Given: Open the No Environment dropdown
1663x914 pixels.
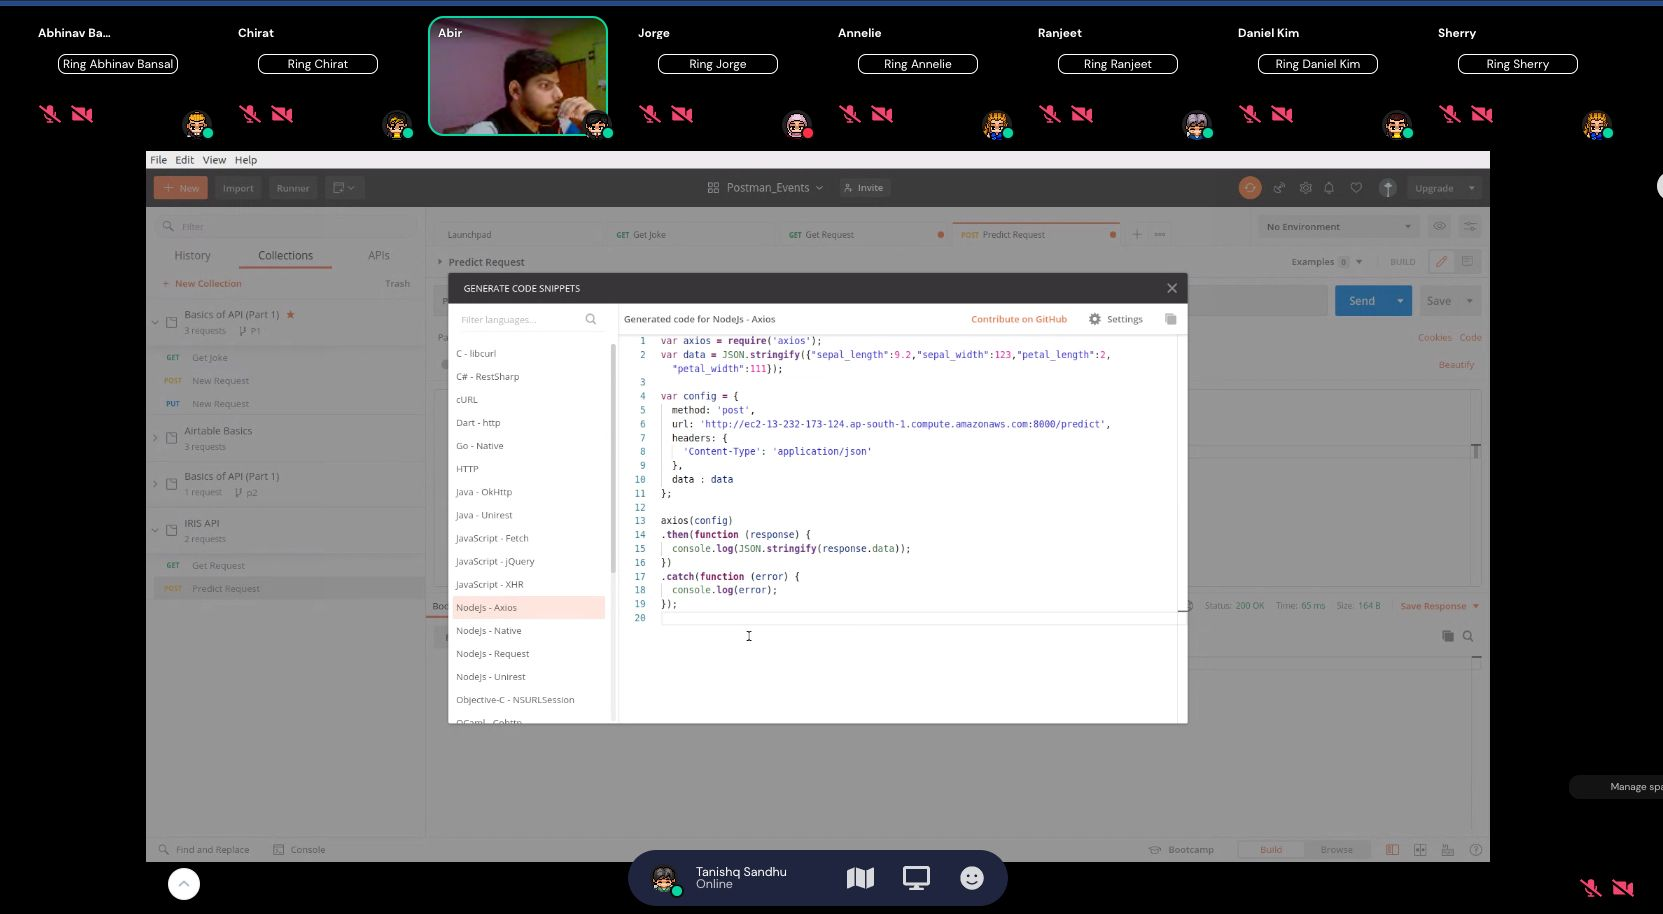Looking at the screenshot, I should 1339,227.
